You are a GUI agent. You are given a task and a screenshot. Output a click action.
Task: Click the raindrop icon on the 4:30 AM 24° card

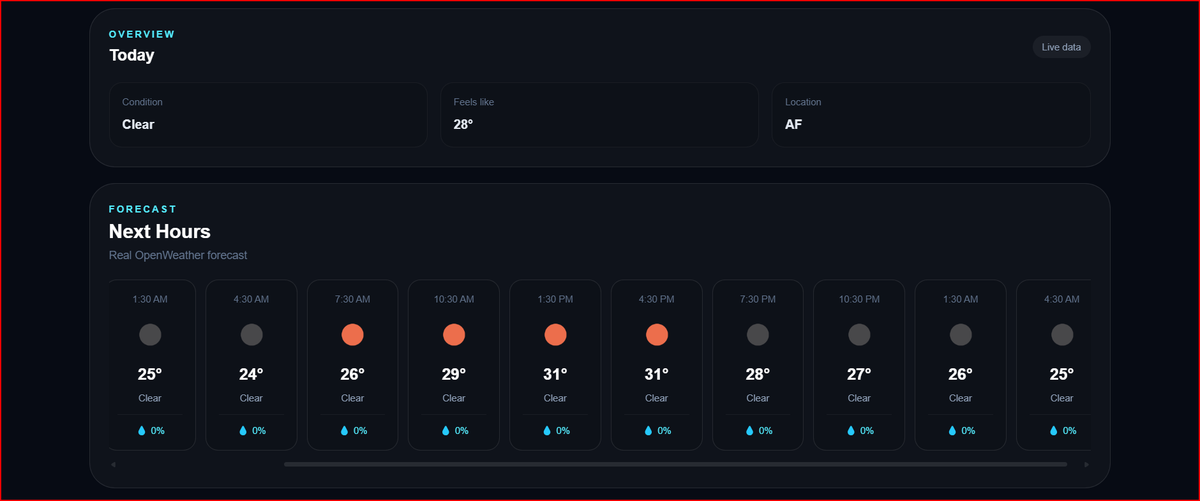pyautogui.click(x=243, y=431)
